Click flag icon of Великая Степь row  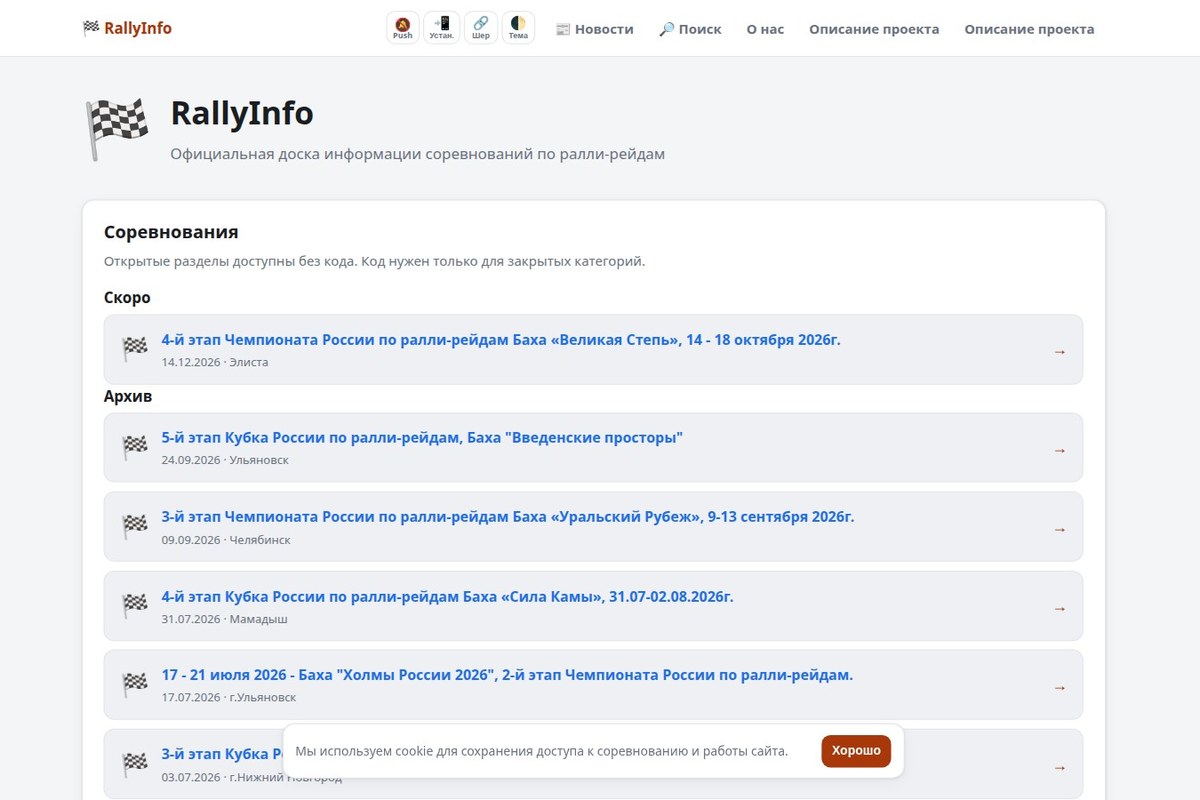coord(135,349)
